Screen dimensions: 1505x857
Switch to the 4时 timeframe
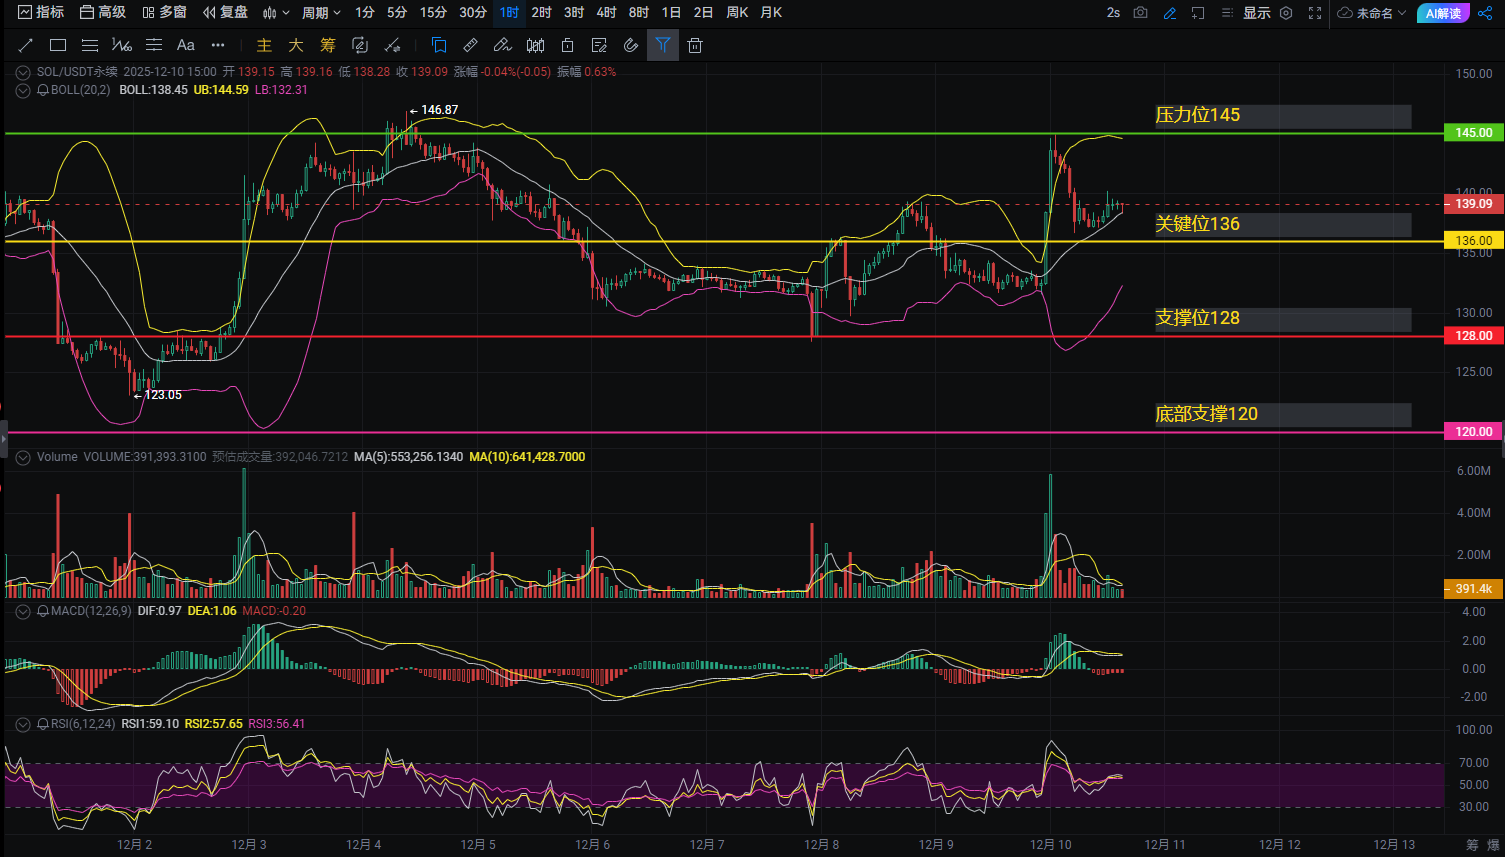coord(606,13)
